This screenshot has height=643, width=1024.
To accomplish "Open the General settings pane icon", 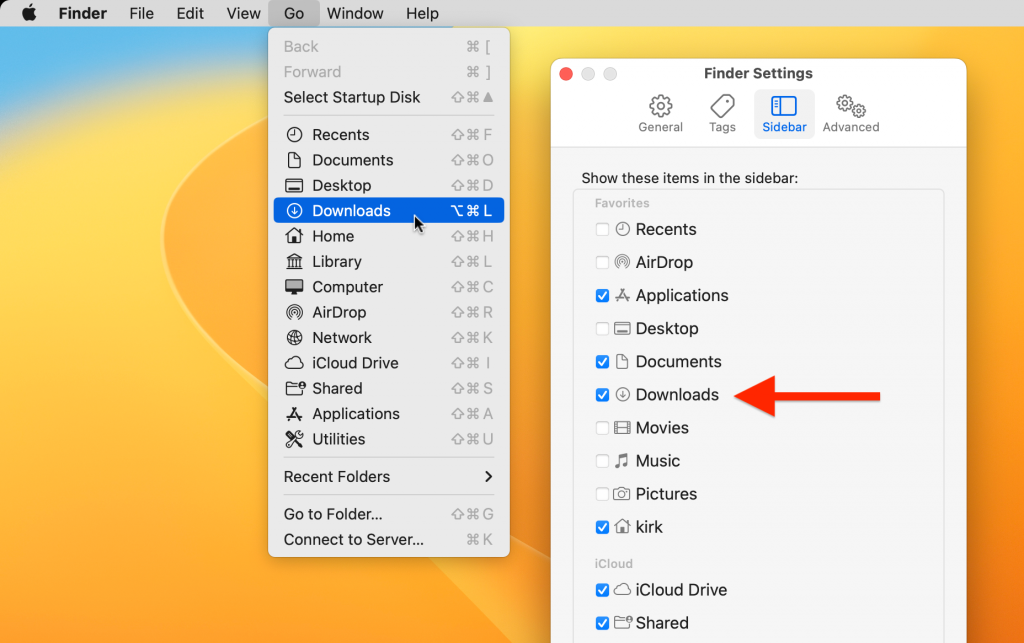I will (660, 106).
